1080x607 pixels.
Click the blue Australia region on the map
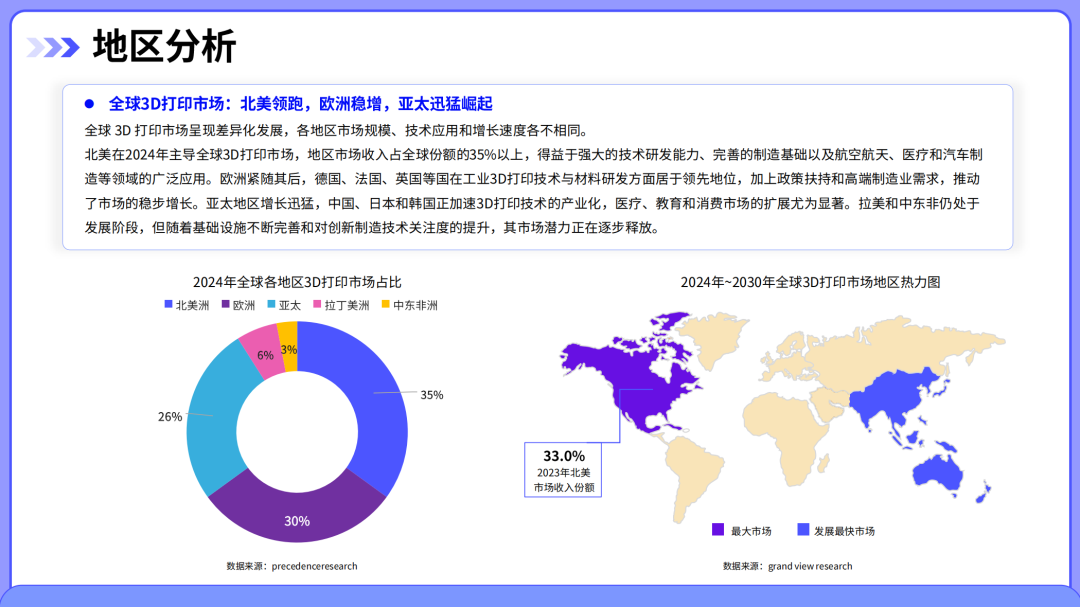point(938,474)
